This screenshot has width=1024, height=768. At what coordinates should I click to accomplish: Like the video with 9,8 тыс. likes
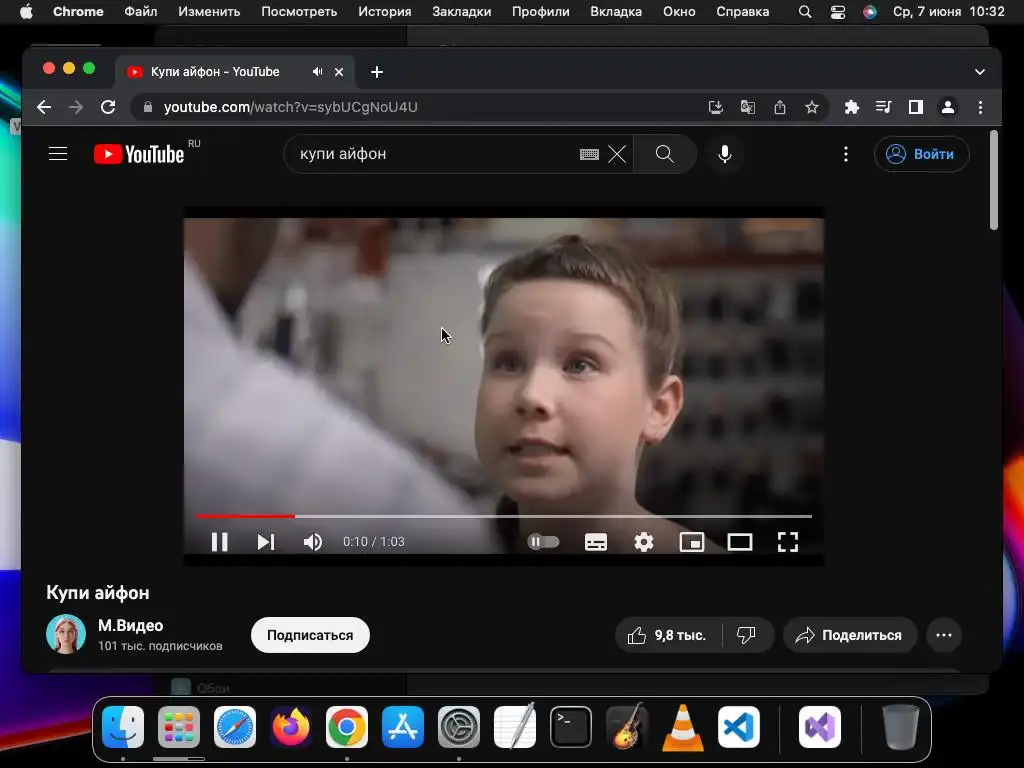667,635
